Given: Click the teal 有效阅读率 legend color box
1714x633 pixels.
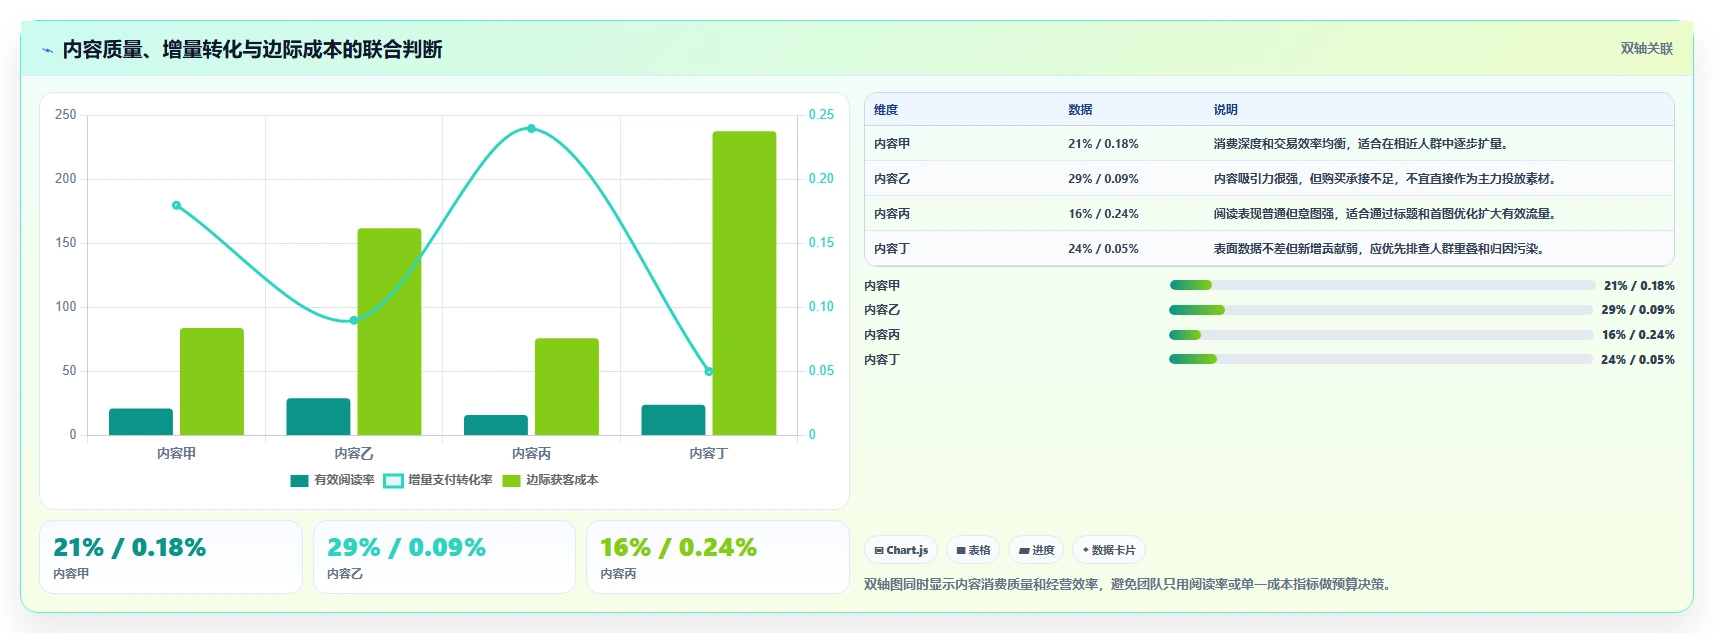Looking at the screenshot, I should point(299,481).
